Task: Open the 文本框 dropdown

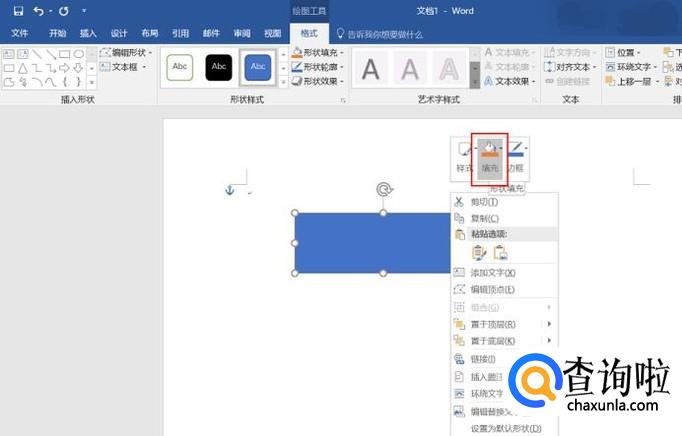Action: (123, 67)
